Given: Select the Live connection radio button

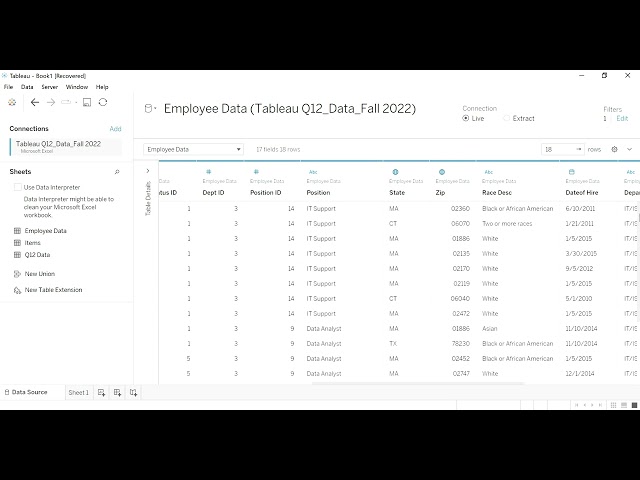Looking at the screenshot, I should [466, 118].
